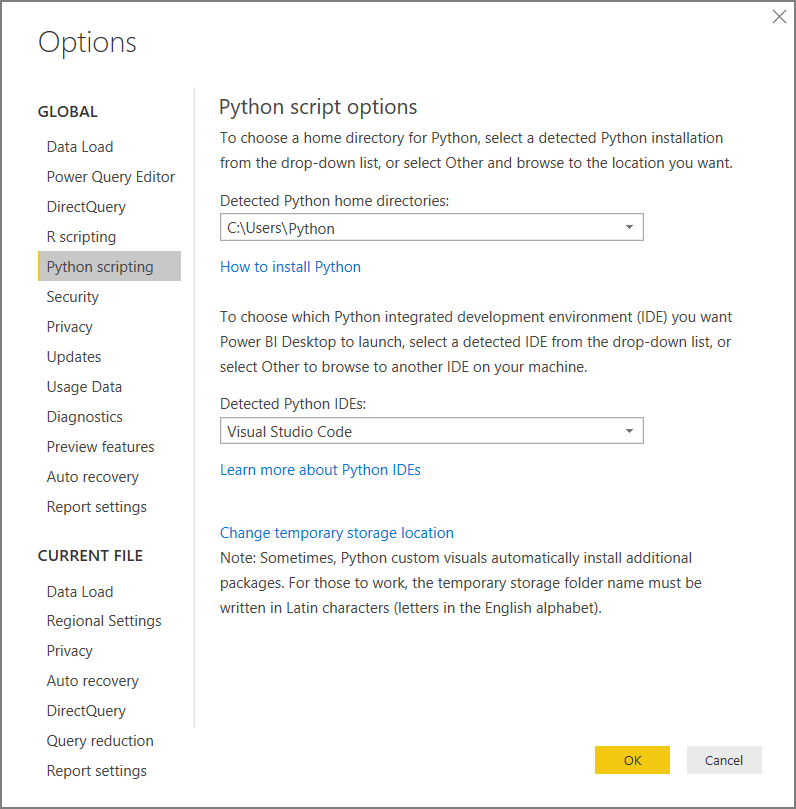The width and height of the screenshot is (796, 809).
Task: Open Diagnostics options
Action: [82, 416]
